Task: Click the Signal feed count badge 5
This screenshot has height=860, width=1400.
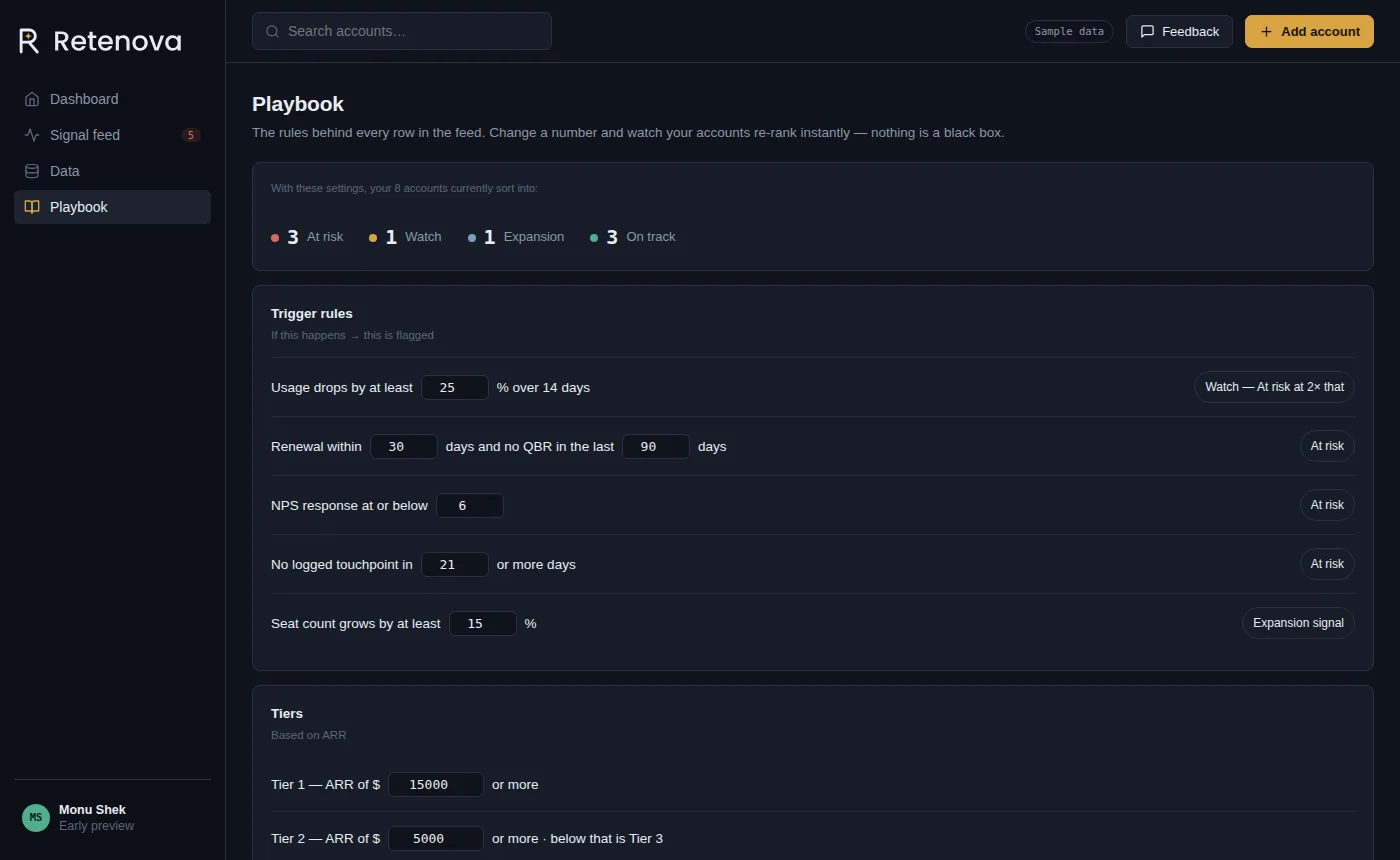Action: 191,135
